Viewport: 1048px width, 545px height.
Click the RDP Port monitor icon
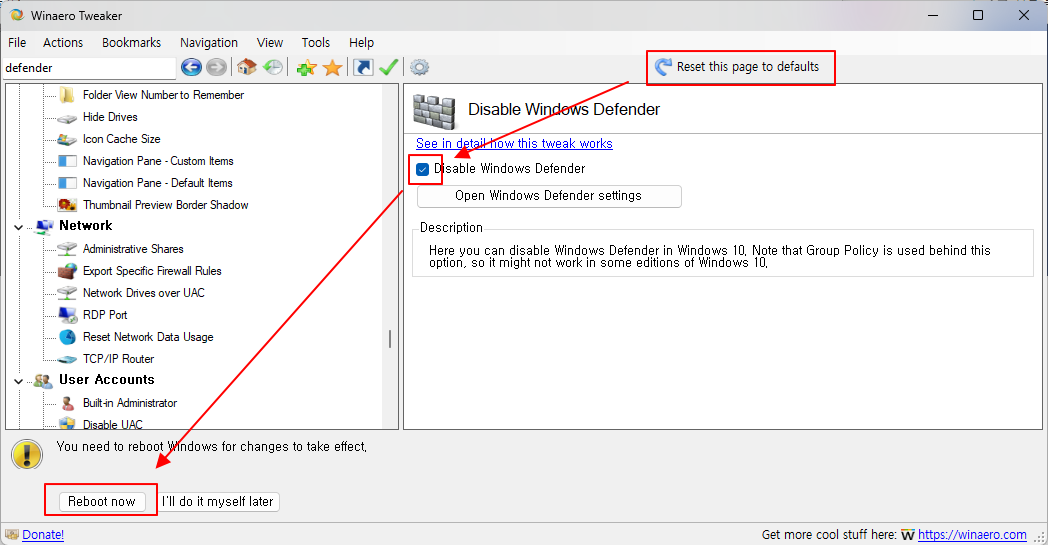tap(67, 315)
